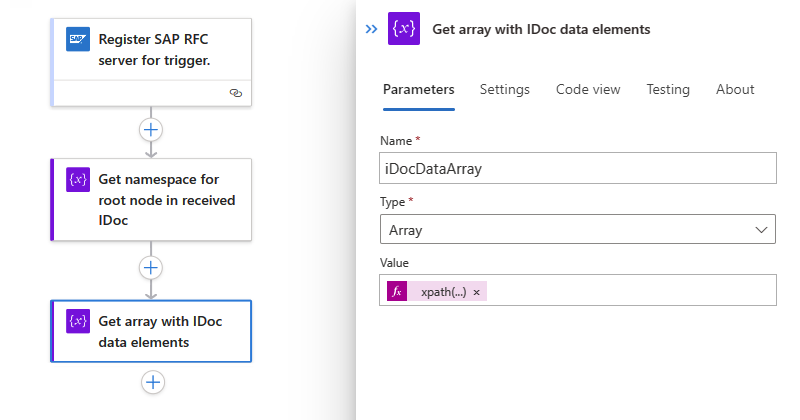Click the Name field containing iDocDataArray
The height and width of the screenshot is (420, 800).
[578, 168]
